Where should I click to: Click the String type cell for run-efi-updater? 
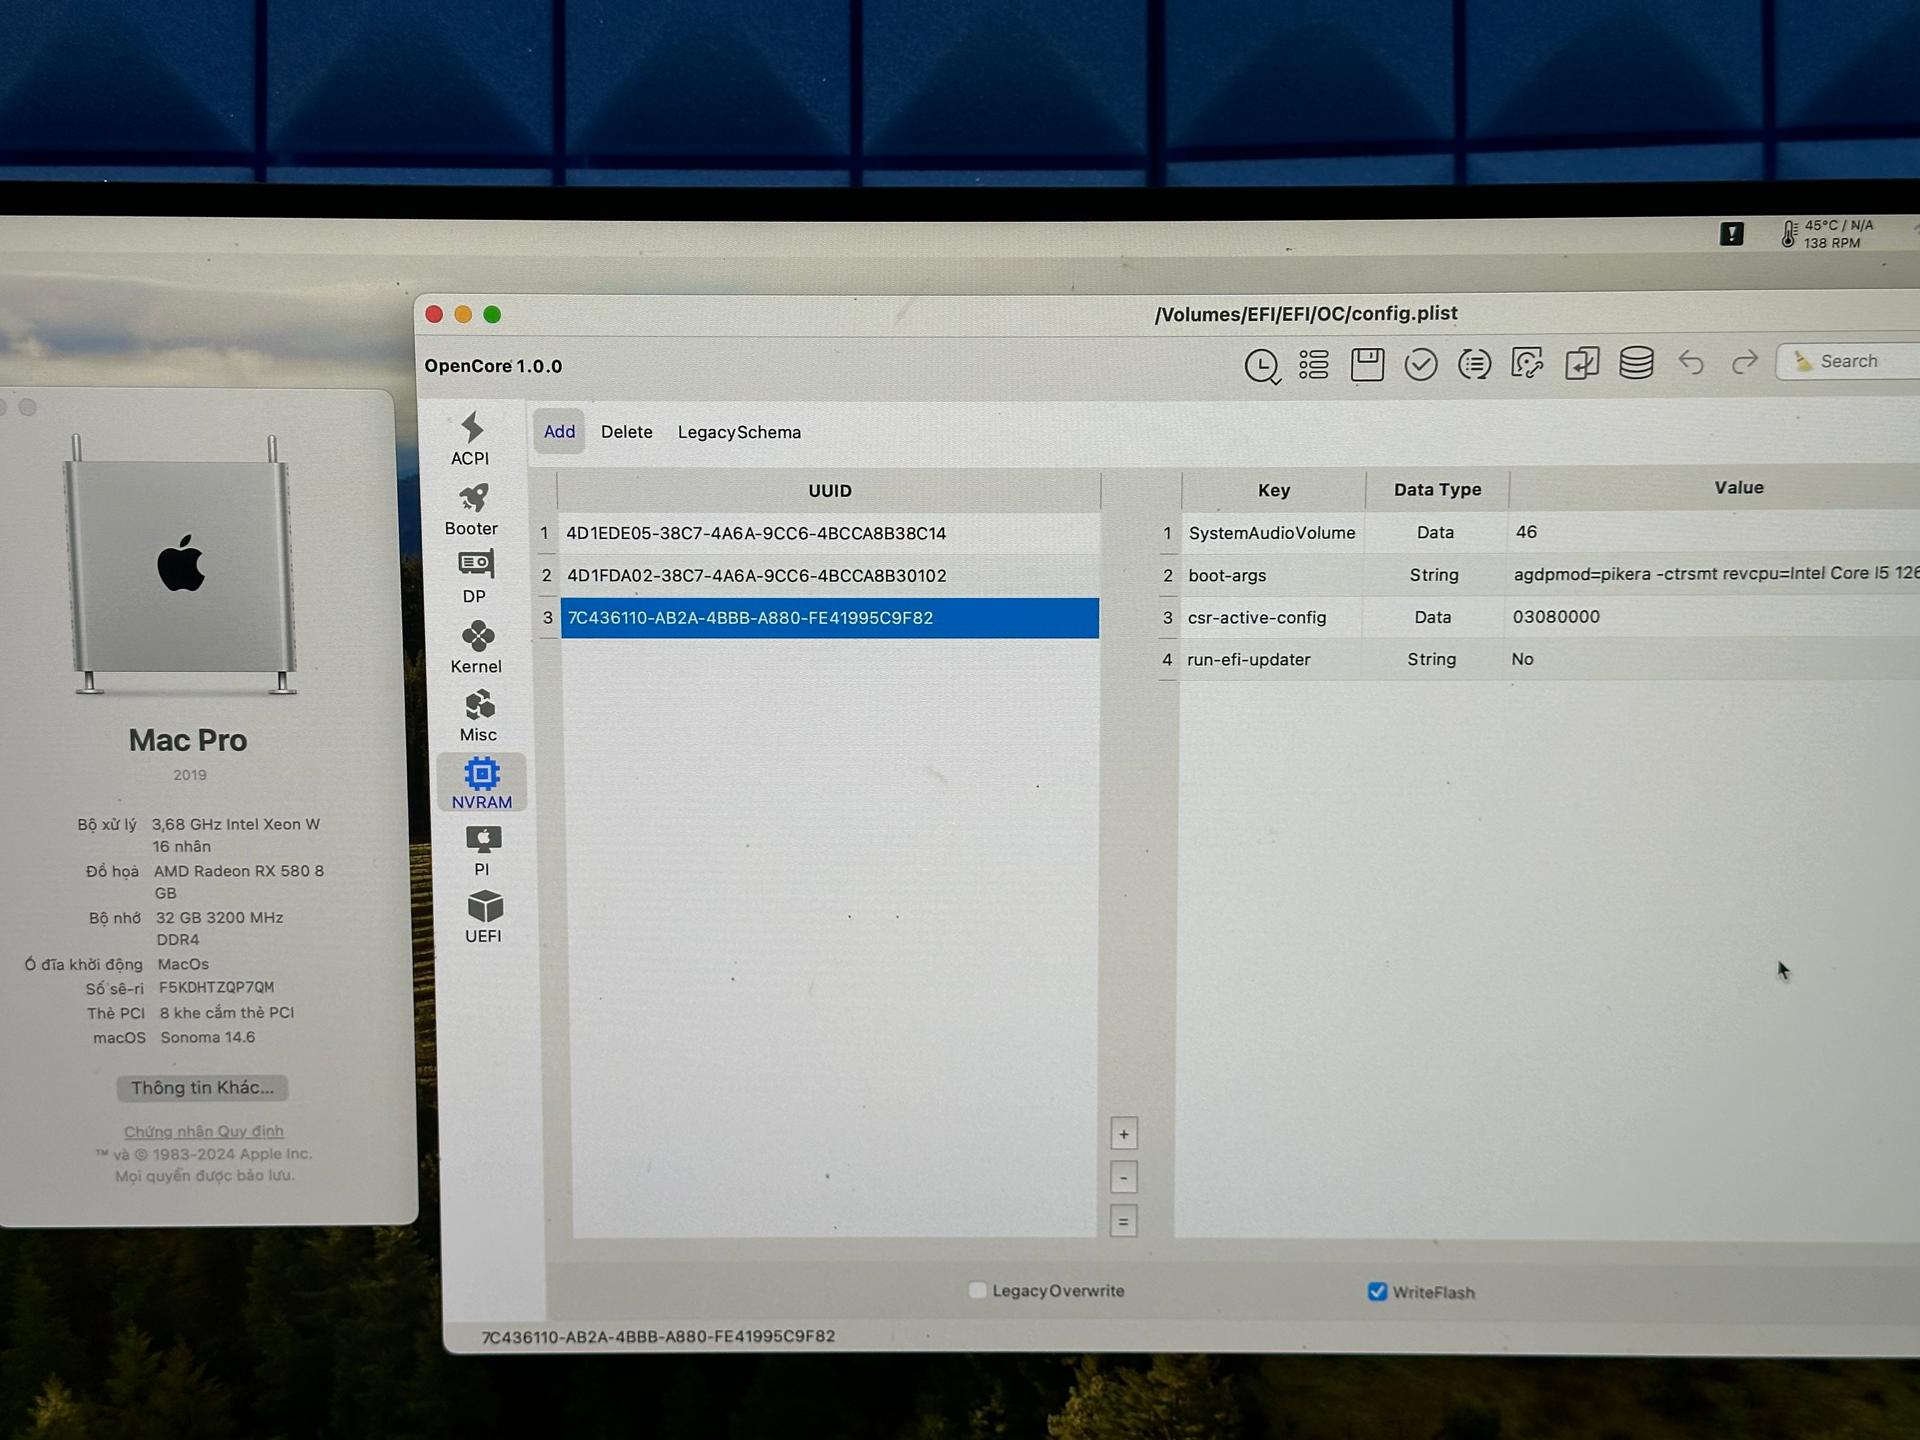click(x=1431, y=659)
